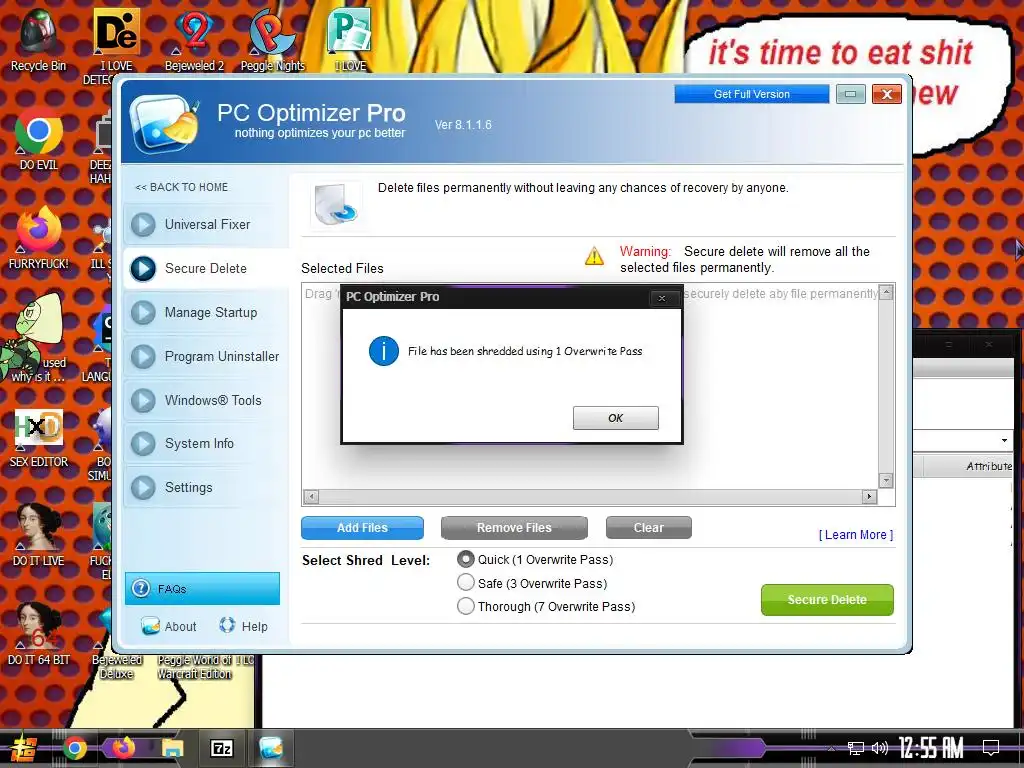Viewport: 1024px width, 768px height.
Task: Click the secure delete disc icon
Action: (x=336, y=205)
